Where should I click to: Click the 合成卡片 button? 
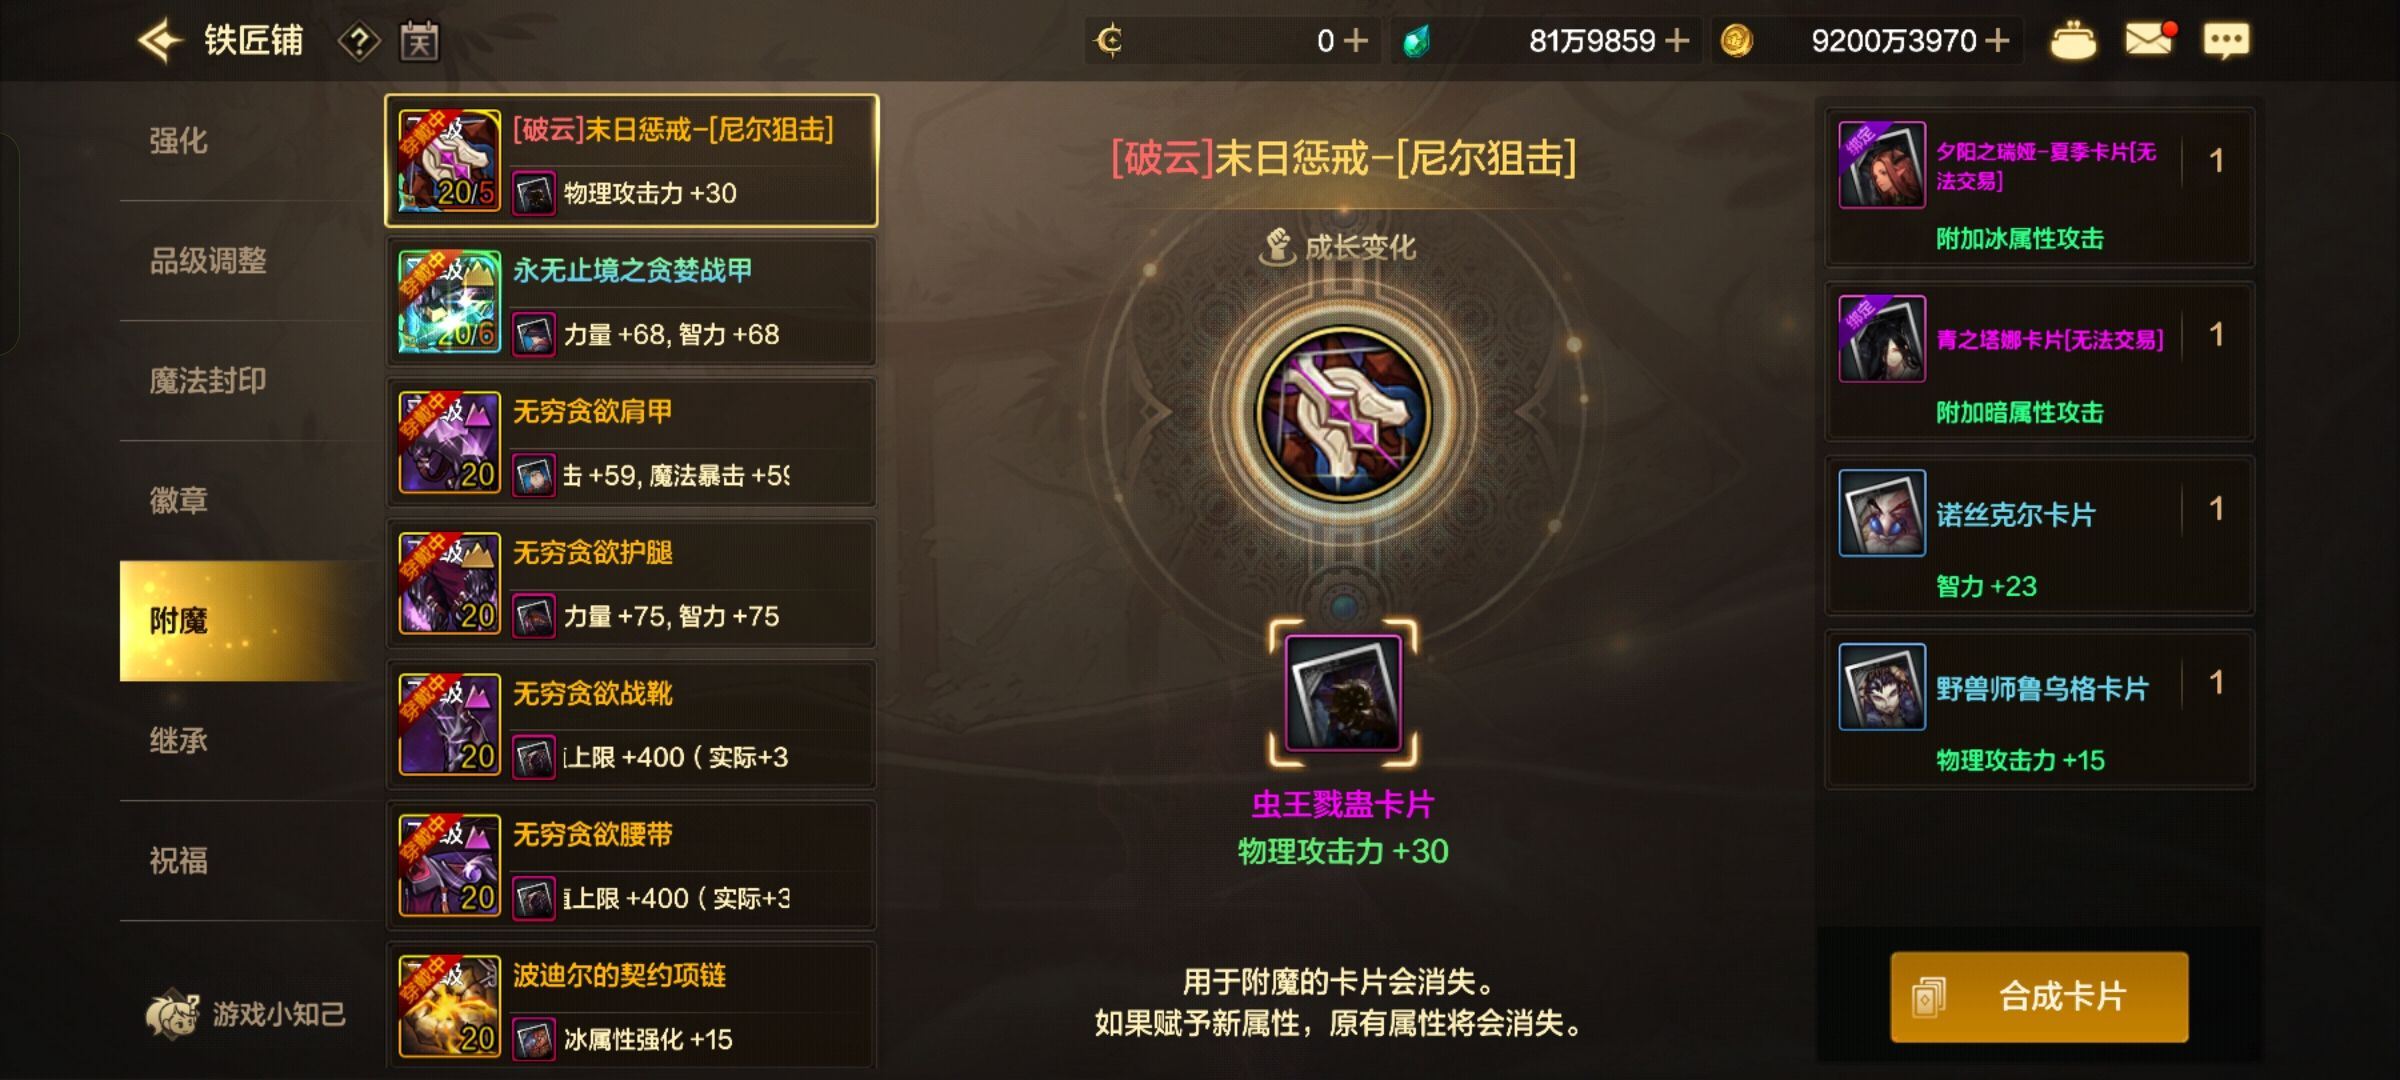coord(2039,997)
